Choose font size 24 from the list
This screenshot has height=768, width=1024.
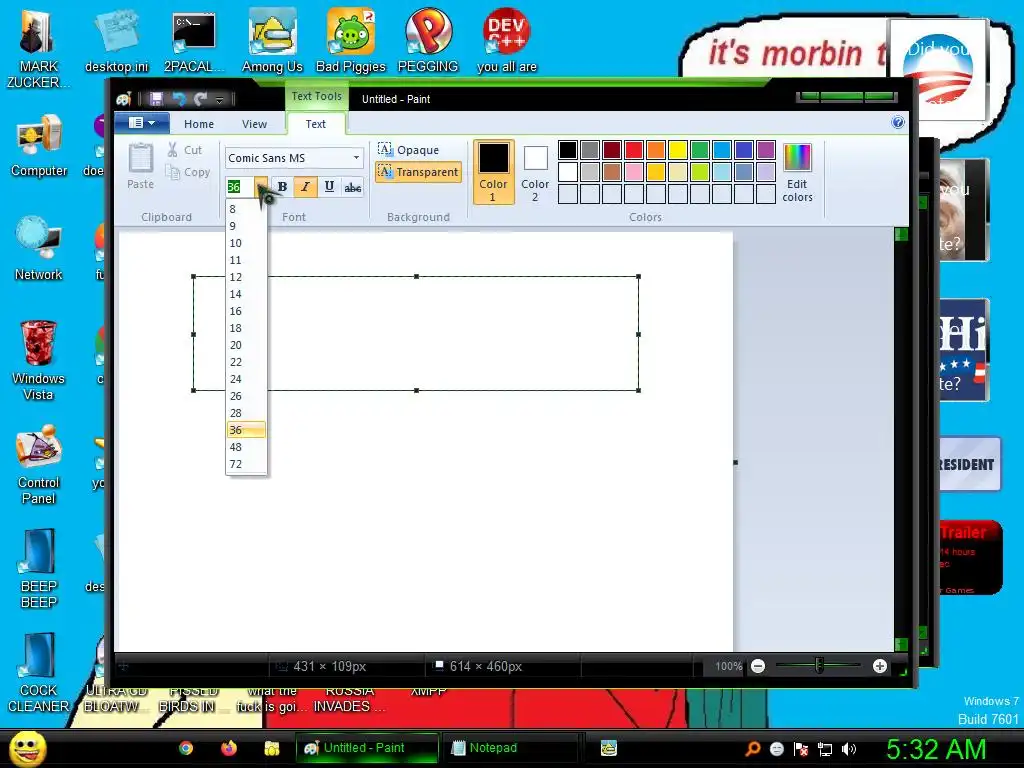[246, 379]
